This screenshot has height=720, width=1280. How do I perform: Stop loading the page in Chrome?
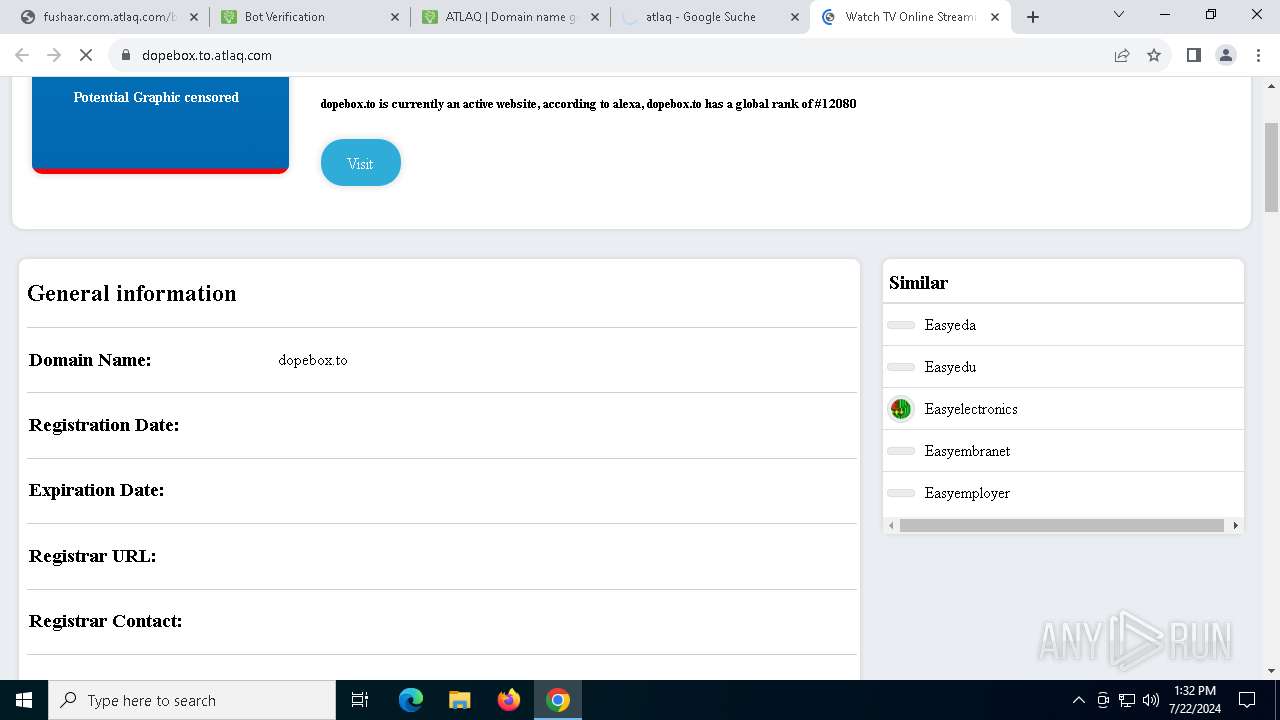point(86,55)
